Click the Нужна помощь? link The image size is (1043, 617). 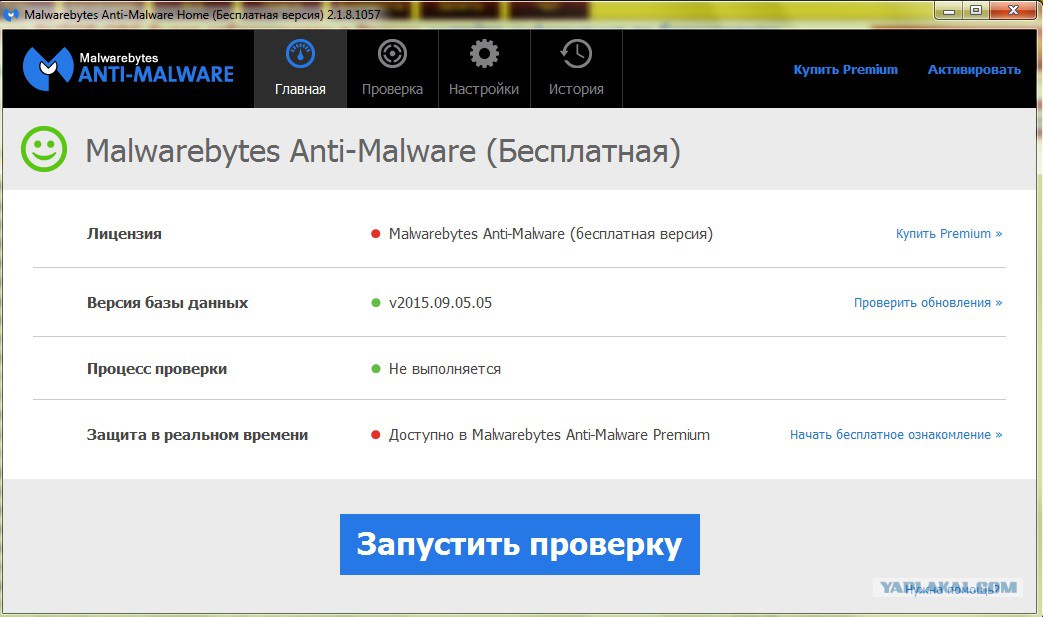tap(952, 589)
